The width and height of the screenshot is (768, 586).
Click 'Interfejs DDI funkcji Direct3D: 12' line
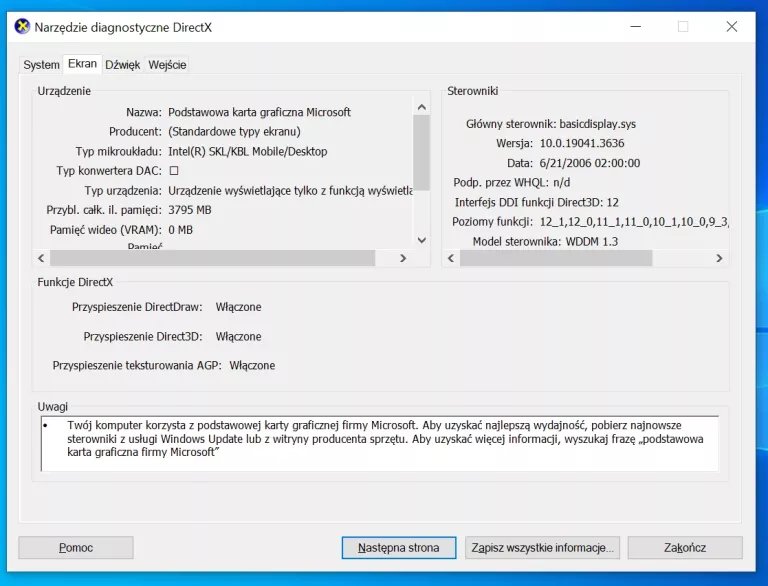pyautogui.click(x=537, y=202)
